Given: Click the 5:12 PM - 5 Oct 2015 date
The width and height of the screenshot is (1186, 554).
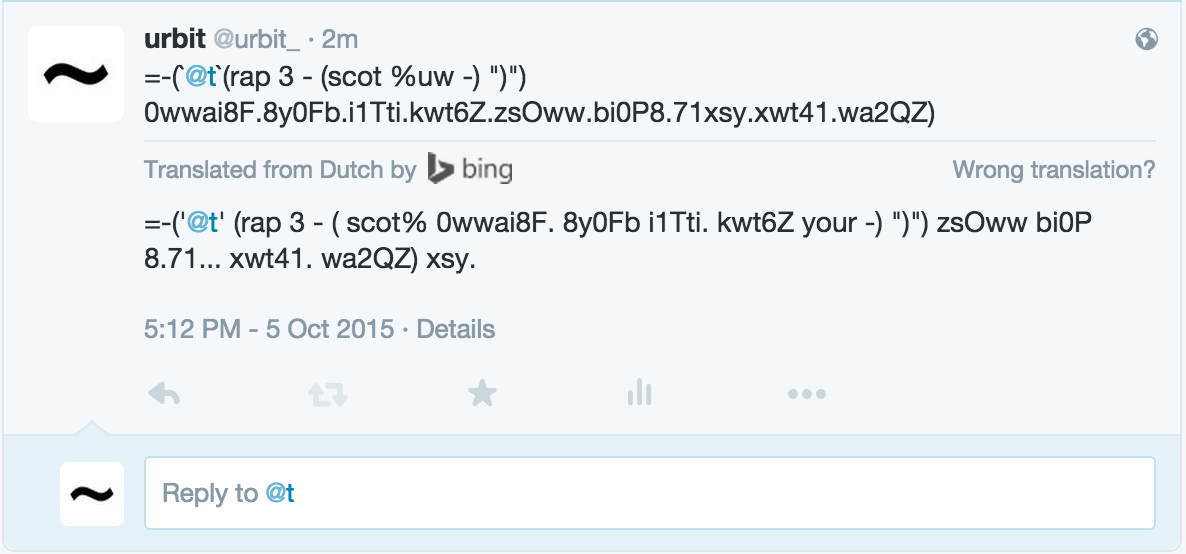Looking at the screenshot, I should tap(269, 329).
